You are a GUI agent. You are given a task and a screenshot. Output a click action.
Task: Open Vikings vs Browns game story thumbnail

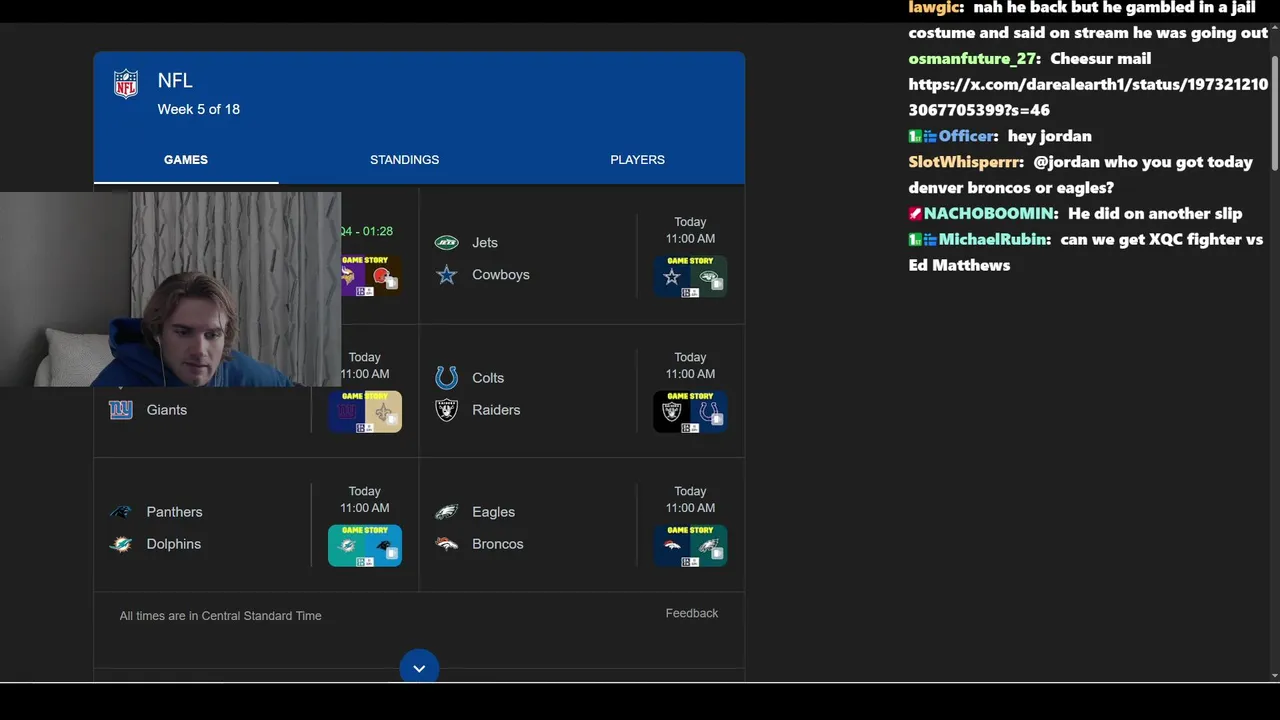coord(371,276)
